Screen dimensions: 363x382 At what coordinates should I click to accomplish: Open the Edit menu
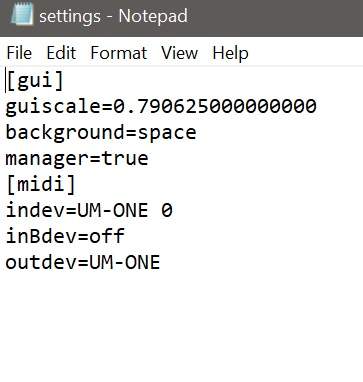point(61,53)
